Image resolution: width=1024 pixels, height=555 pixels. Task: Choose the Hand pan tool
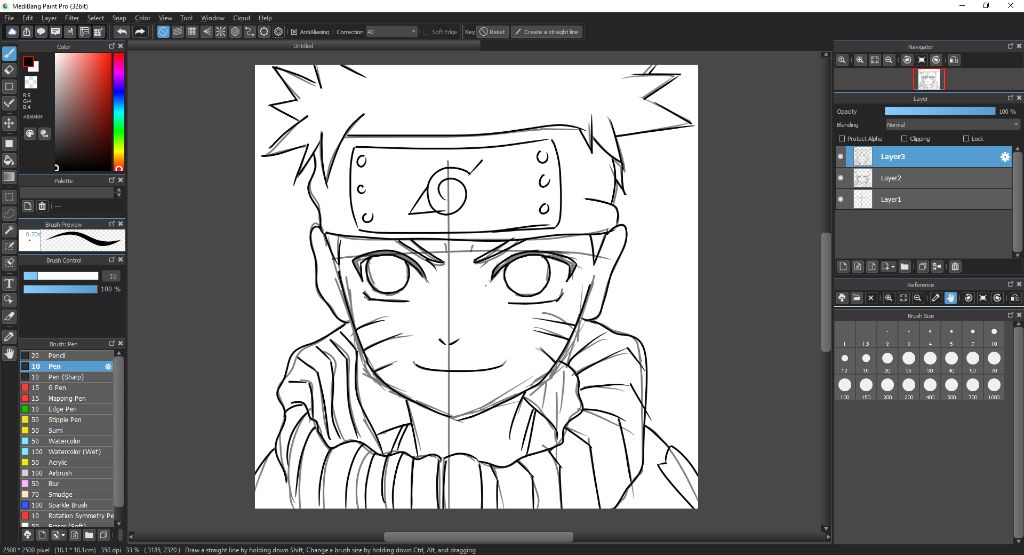pyautogui.click(x=9, y=353)
